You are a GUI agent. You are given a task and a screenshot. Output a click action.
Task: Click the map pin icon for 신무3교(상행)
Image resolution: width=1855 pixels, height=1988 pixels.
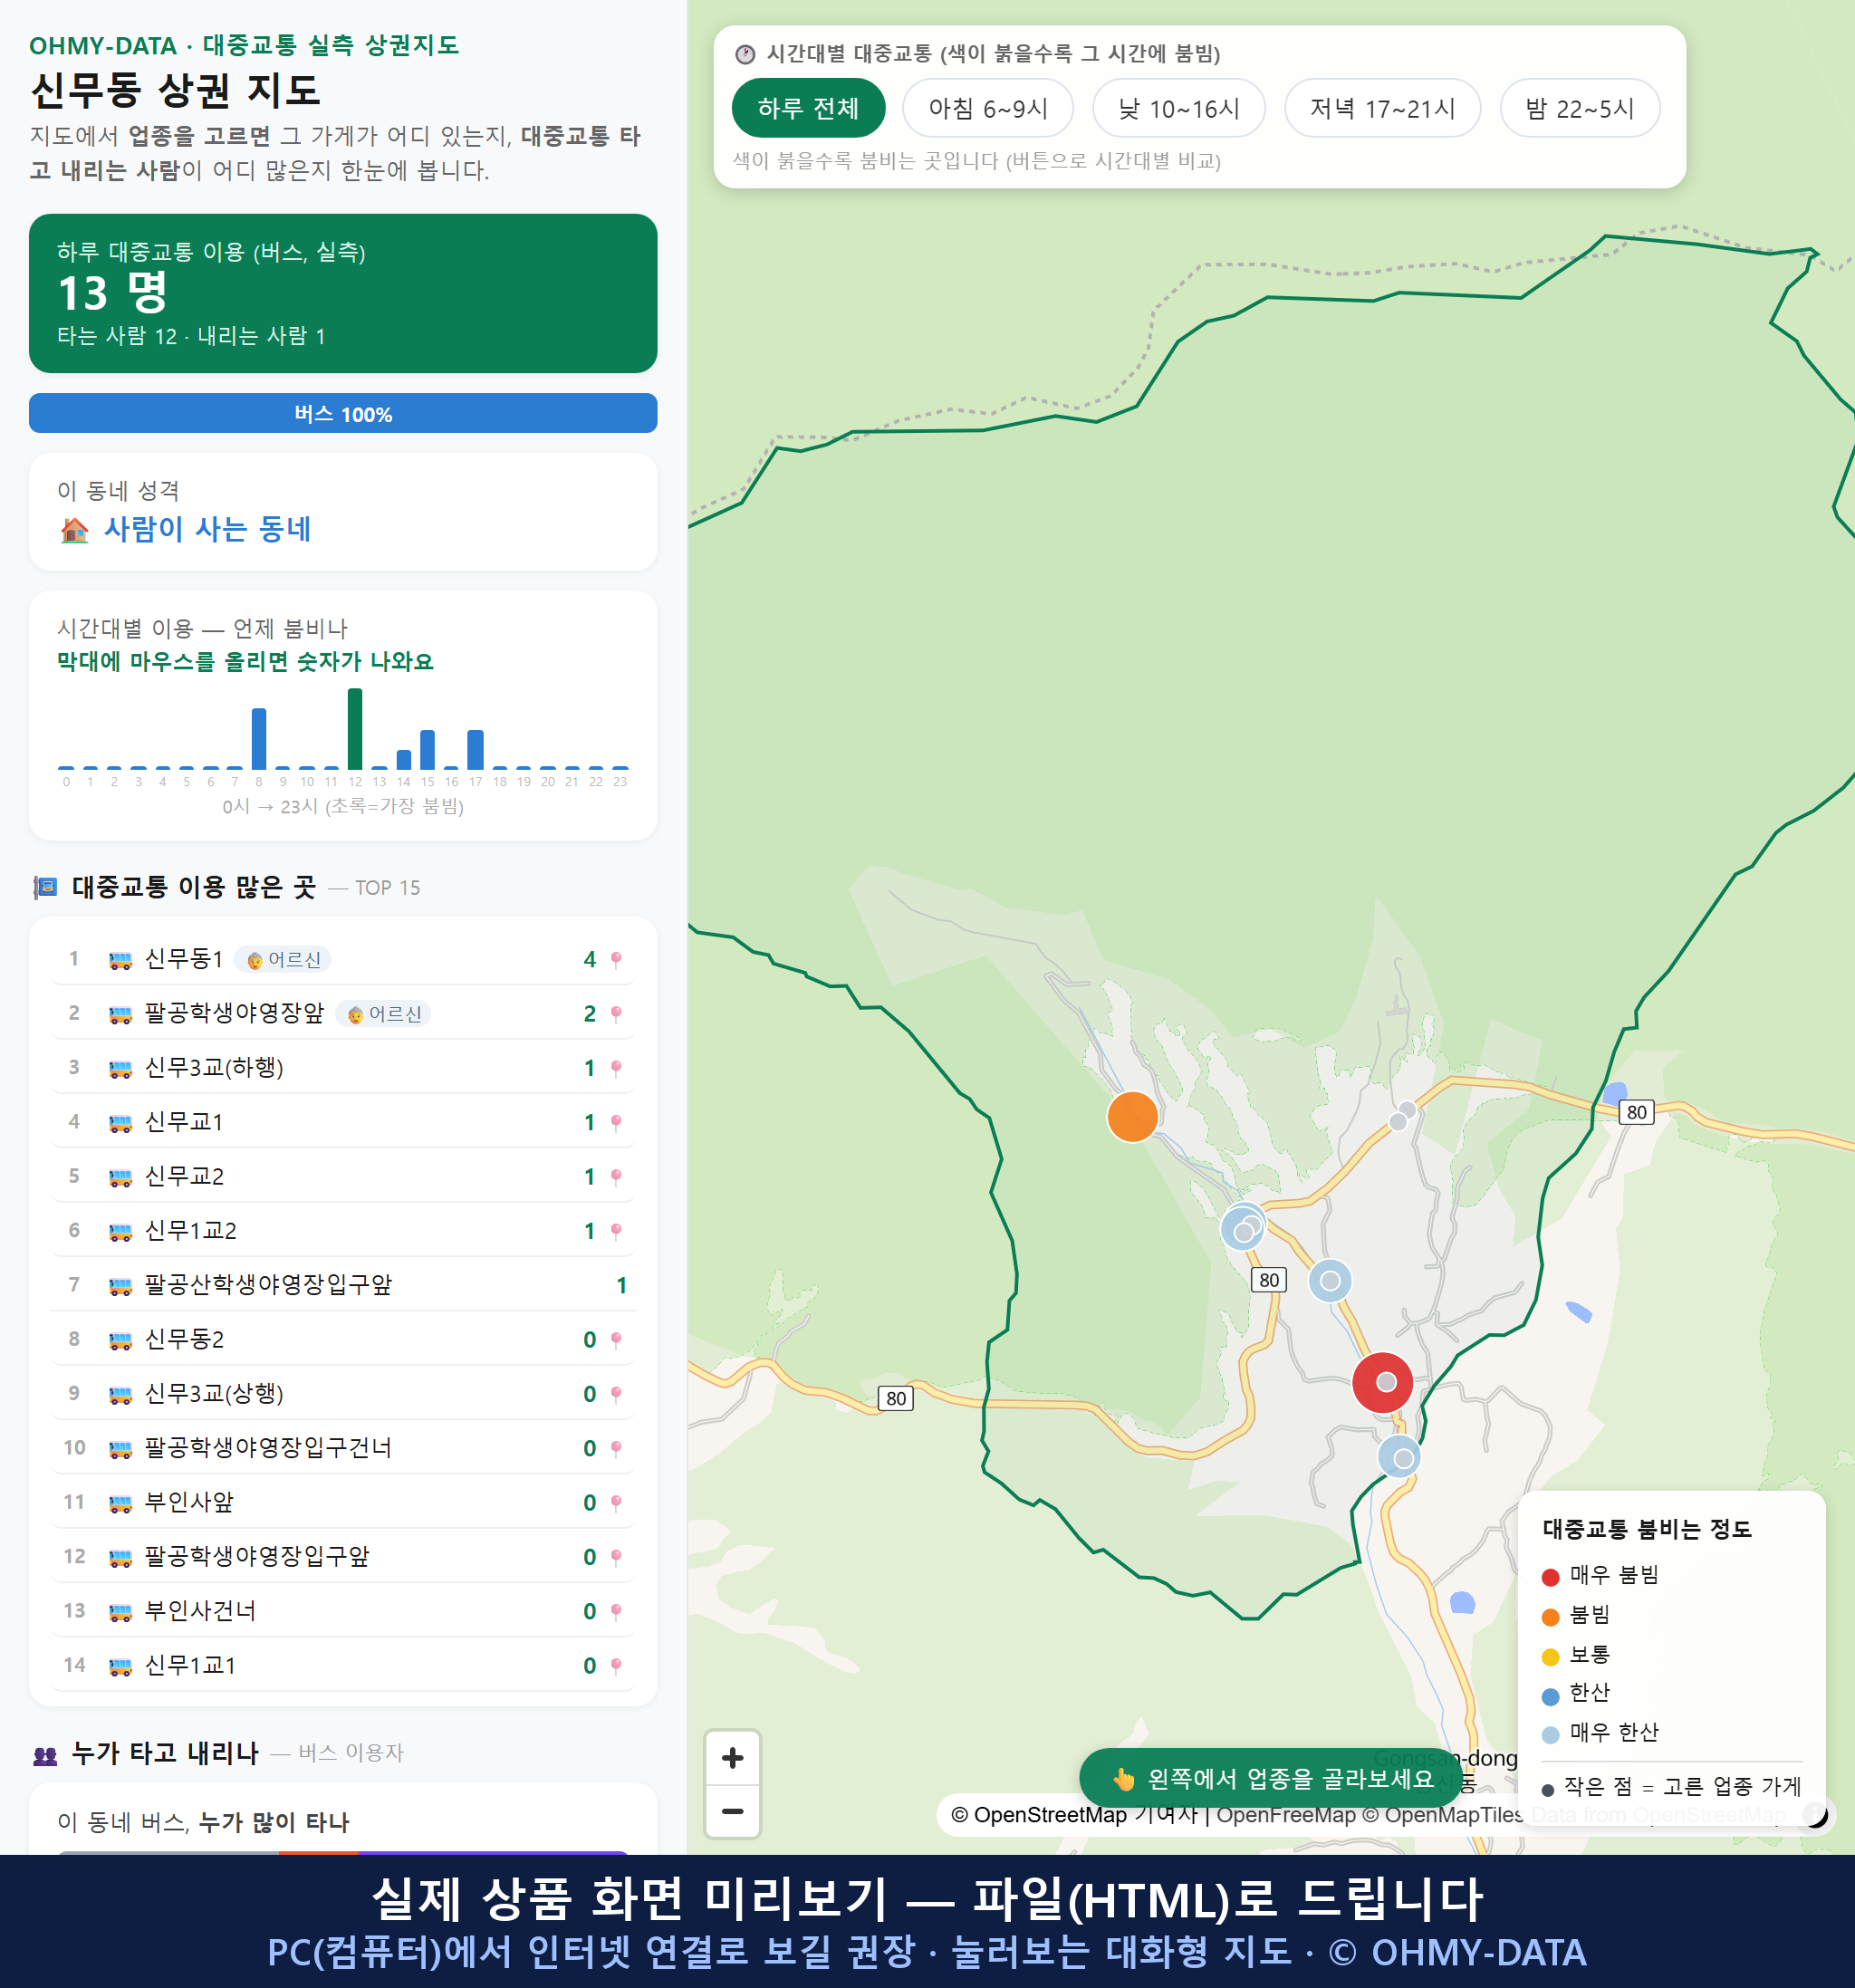(x=616, y=1394)
